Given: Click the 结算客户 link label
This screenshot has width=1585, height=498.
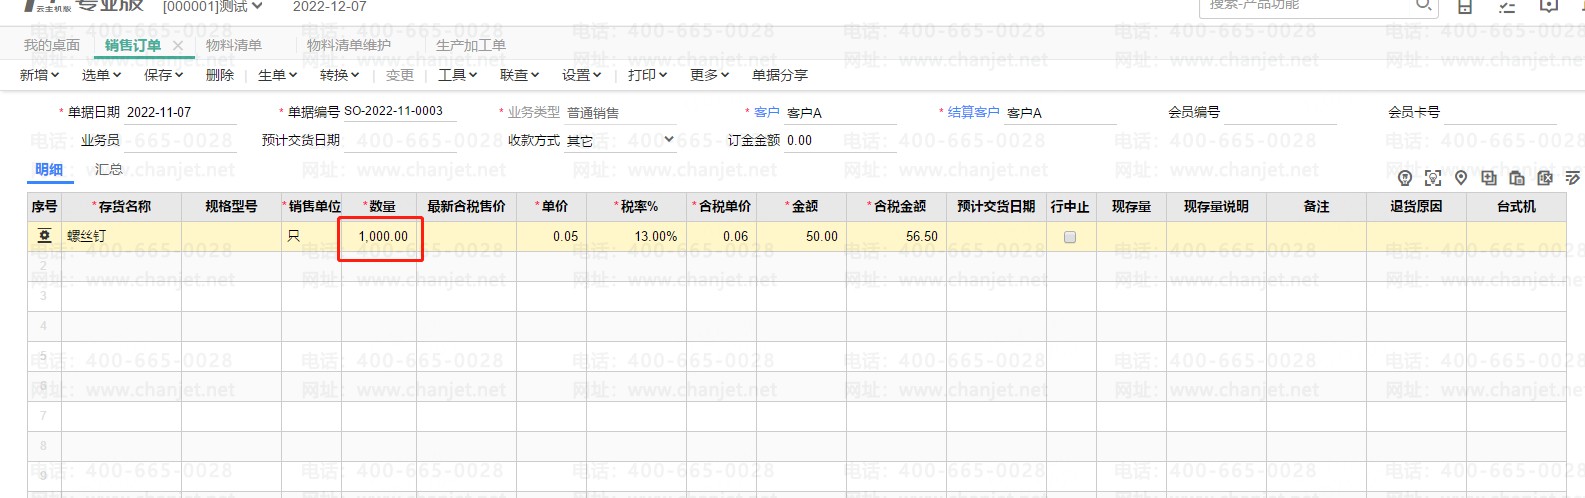Looking at the screenshot, I should click(974, 112).
